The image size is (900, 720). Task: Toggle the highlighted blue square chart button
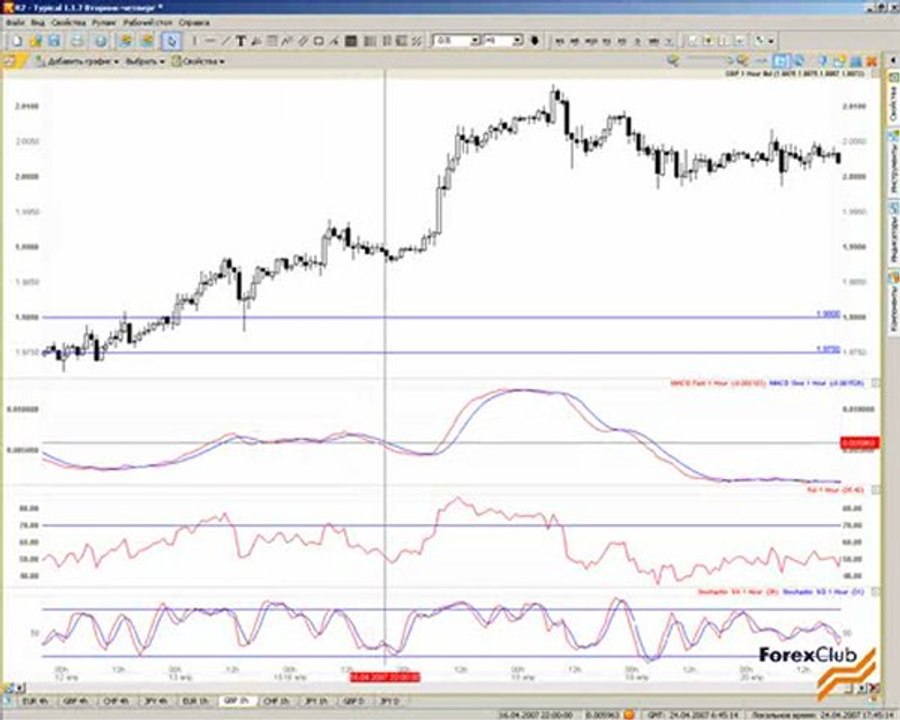779,60
